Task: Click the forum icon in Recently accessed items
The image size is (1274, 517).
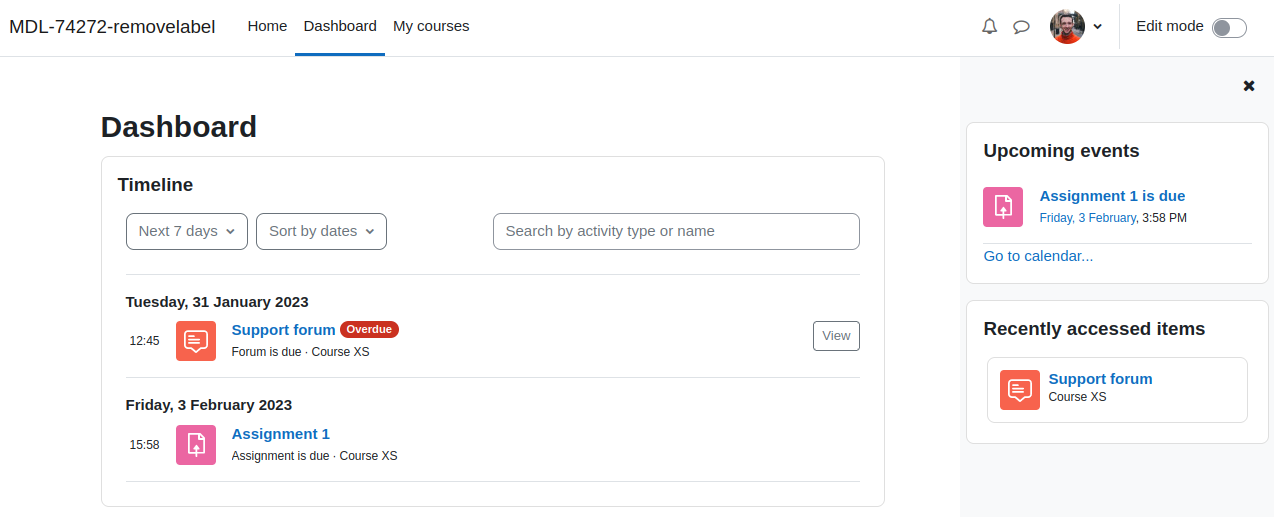Action: click(1020, 389)
